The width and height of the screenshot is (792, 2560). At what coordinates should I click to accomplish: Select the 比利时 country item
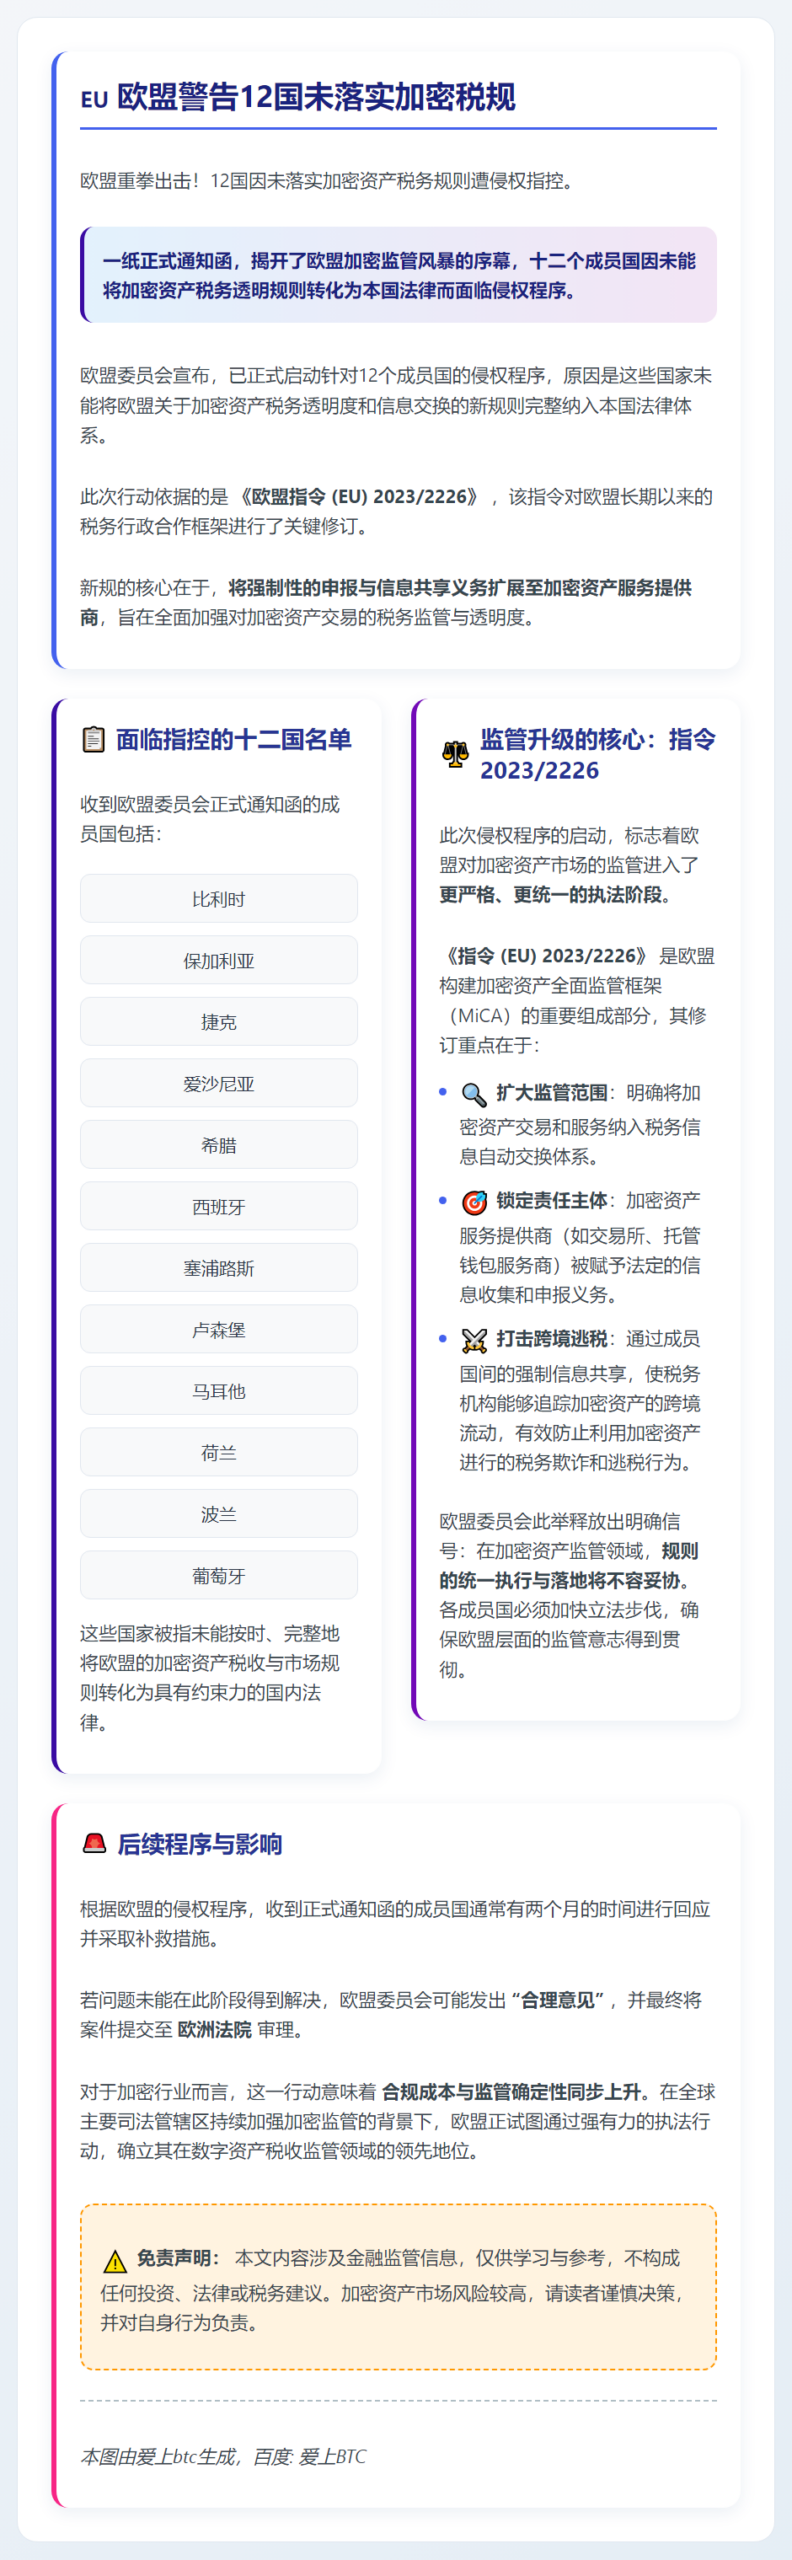(219, 898)
